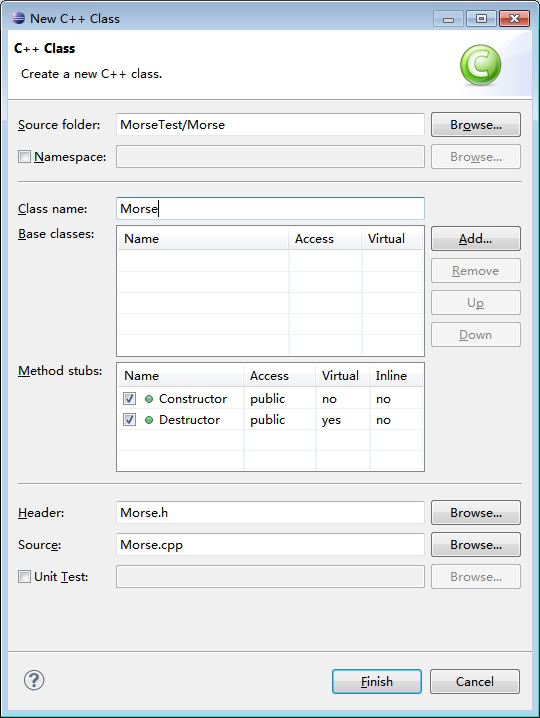Click the green dot beside Constructor
The width and height of the screenshot is (540, 718).
click(x=149, y=399)
